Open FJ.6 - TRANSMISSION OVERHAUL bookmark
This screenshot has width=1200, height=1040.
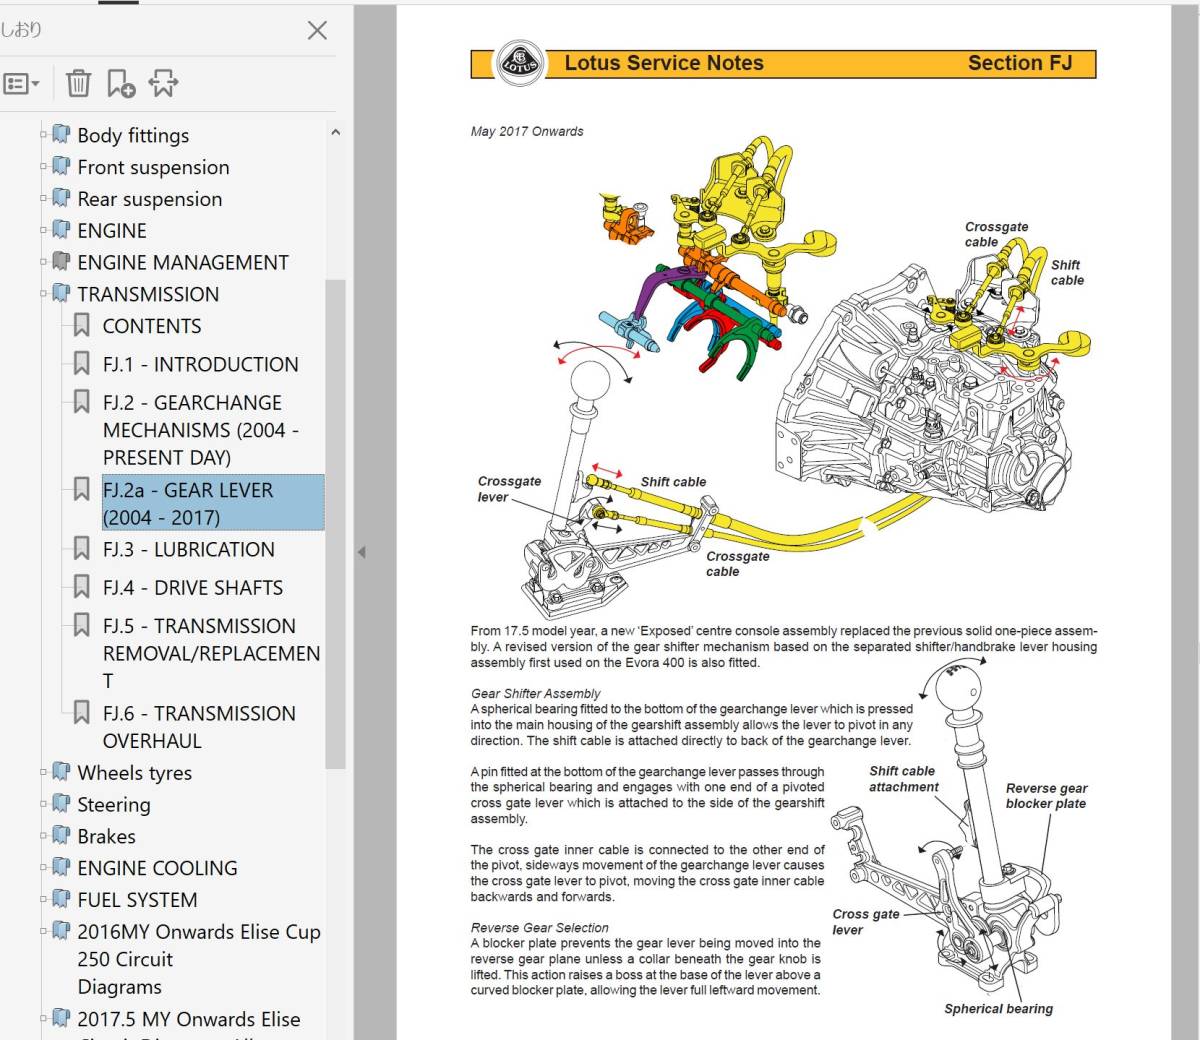tap(199, 727)
